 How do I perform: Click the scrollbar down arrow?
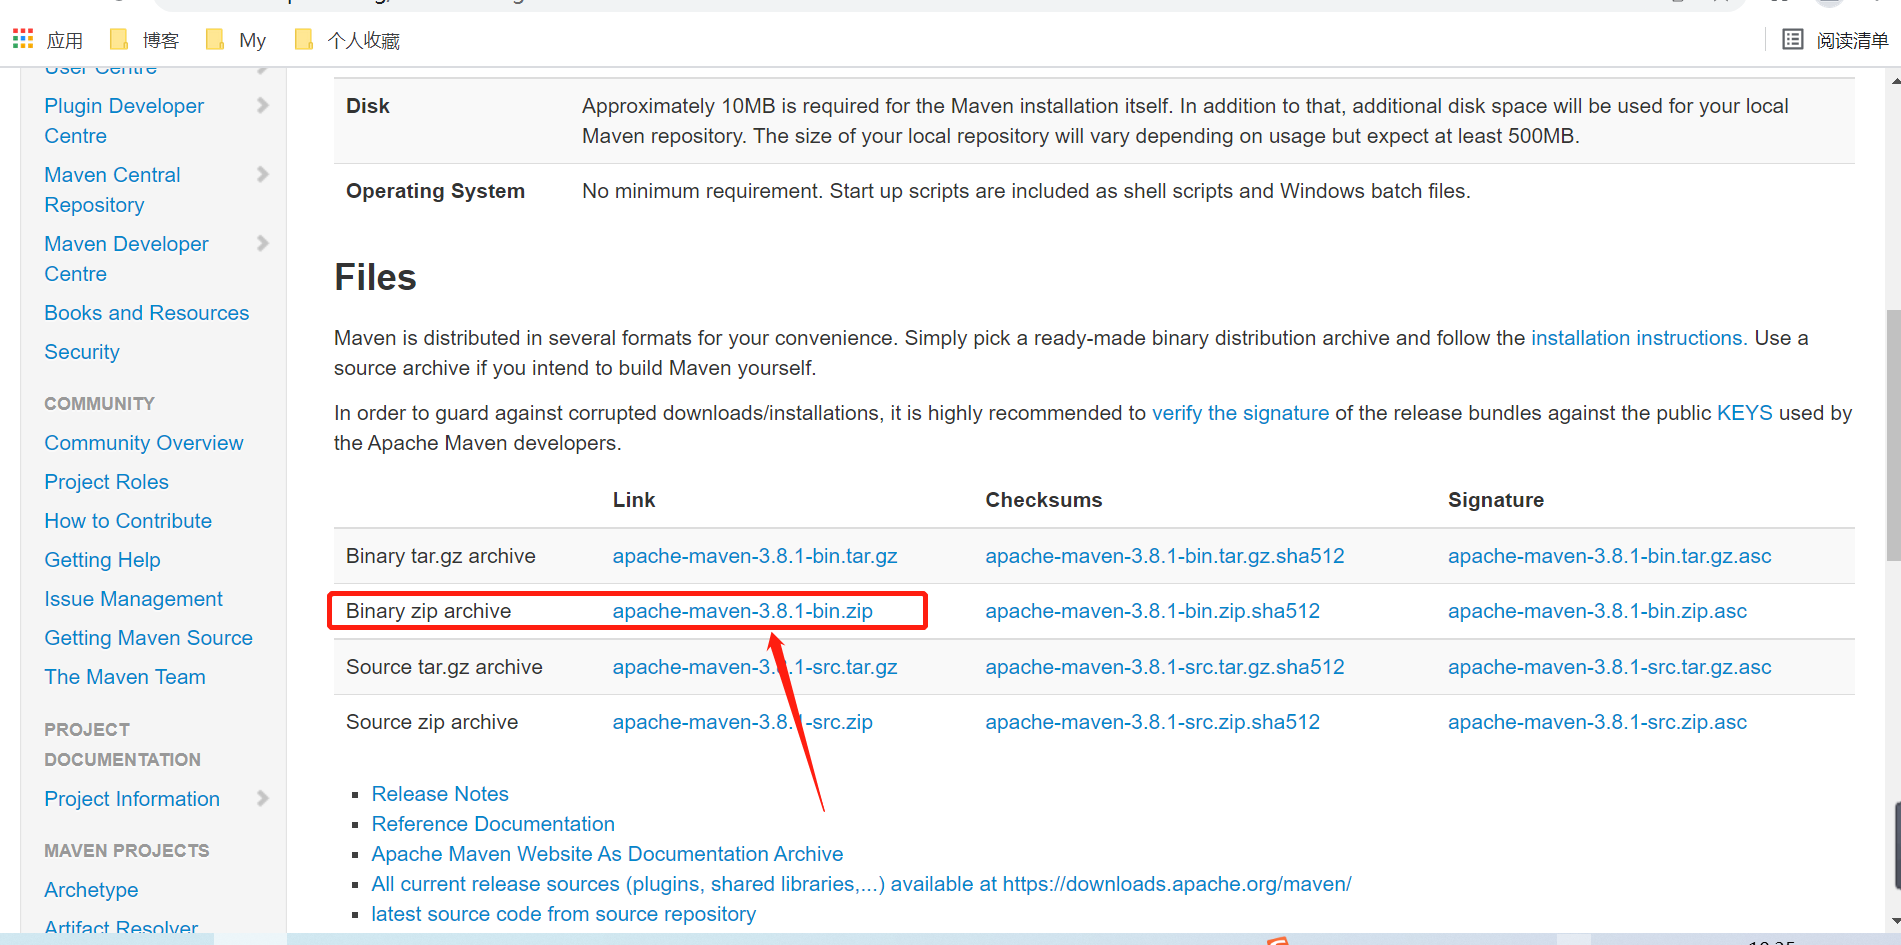pyautogui.click(x=1893, y=921)
